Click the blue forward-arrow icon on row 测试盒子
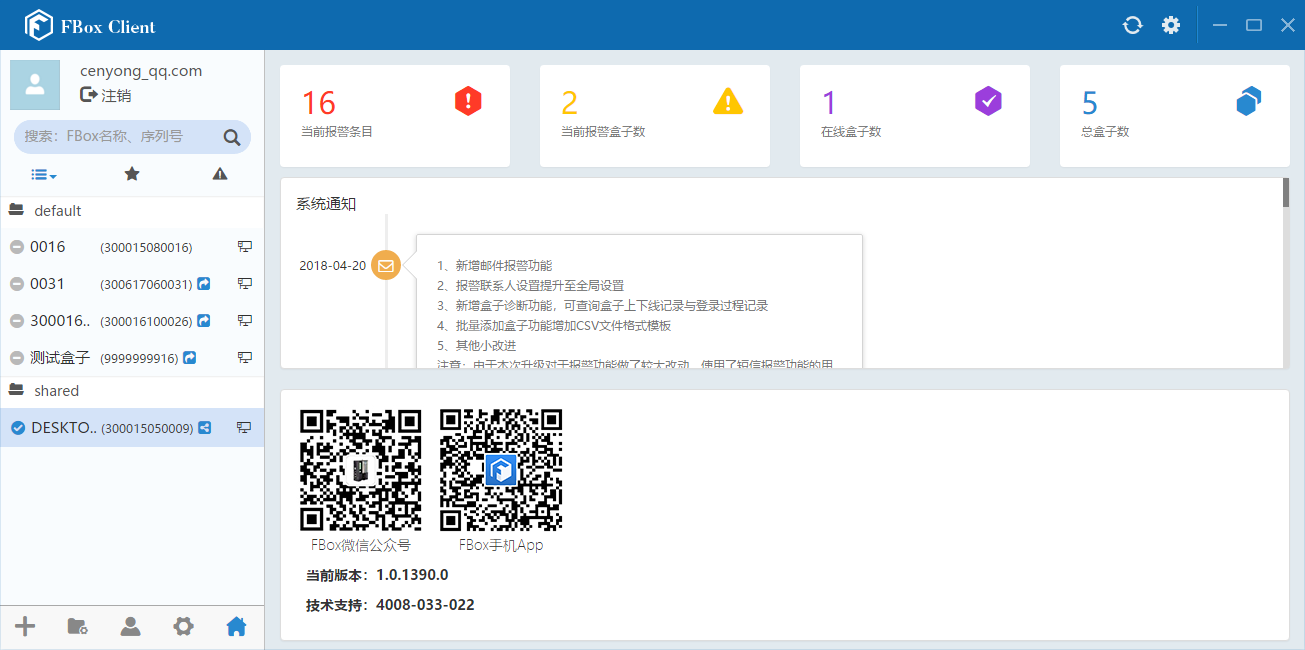Image resolution: width=1305 pixels, height=650 pixels. 189,358
